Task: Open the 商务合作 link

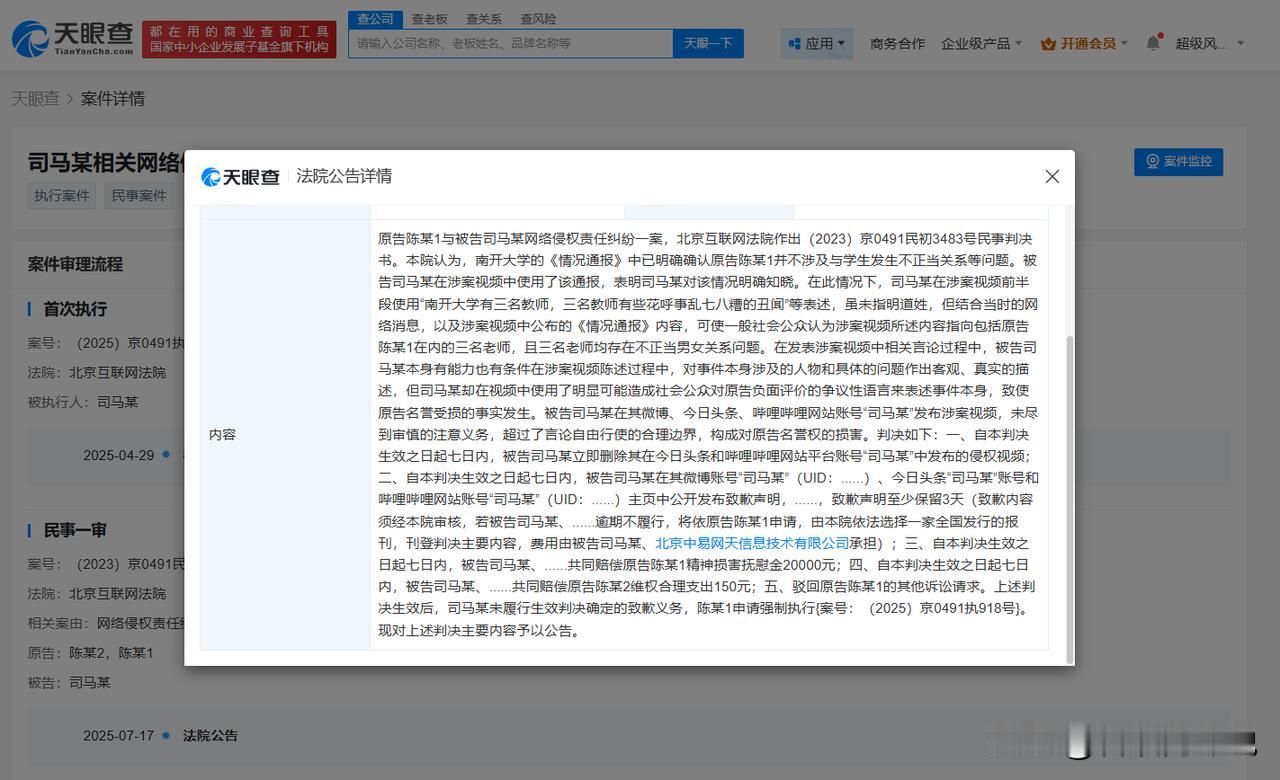Action: (x=897, y=44)
